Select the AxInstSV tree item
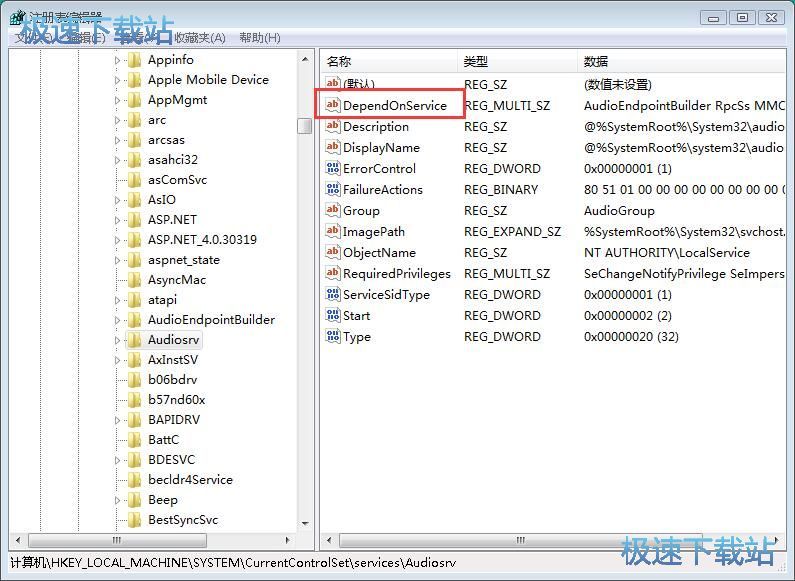The width and height of the screenshot is (795, 581). [x=173, y=360]
